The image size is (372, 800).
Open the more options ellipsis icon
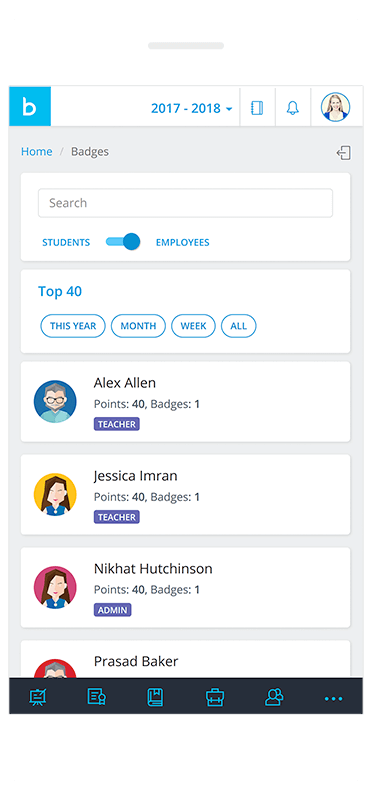(333, 698)
